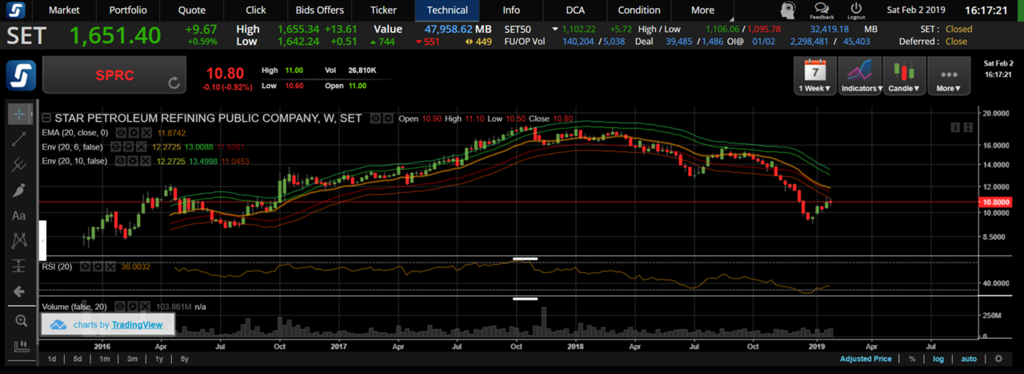Toggle percent scale mode
Viewport: 1024px width, 374px height.
[911, 359]
